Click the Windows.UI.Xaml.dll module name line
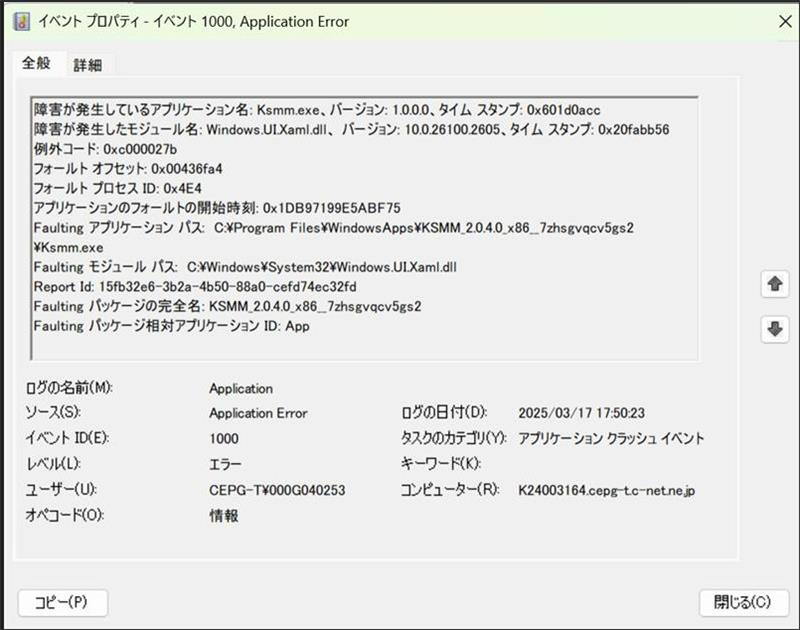This screenshot has height=630, width=800. tap(351, 130)
